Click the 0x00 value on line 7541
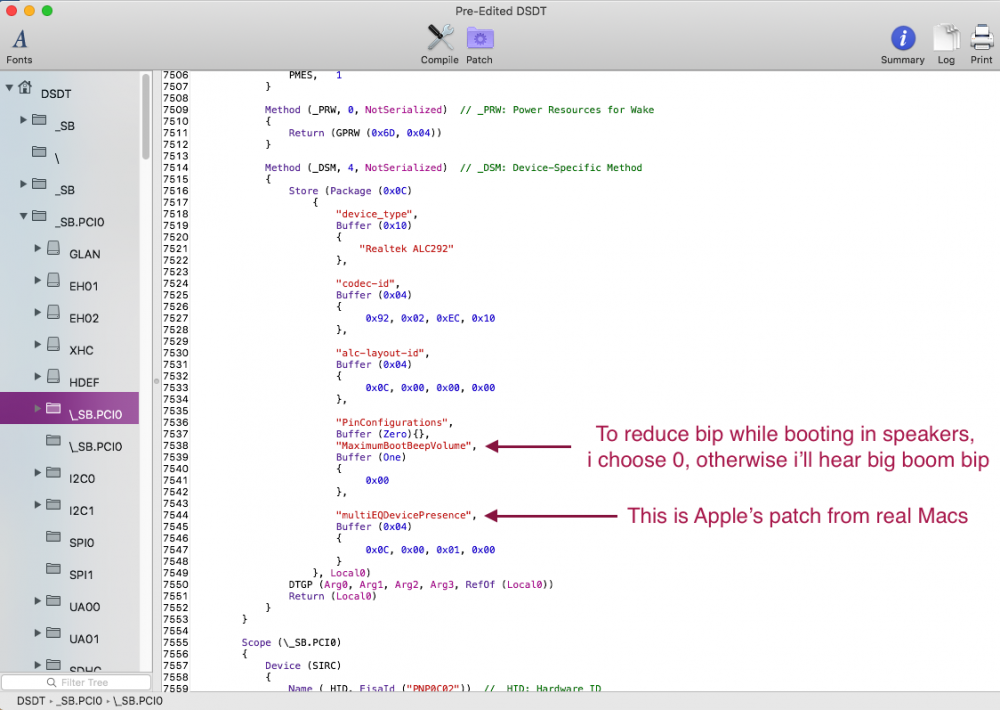 [377, 480]
